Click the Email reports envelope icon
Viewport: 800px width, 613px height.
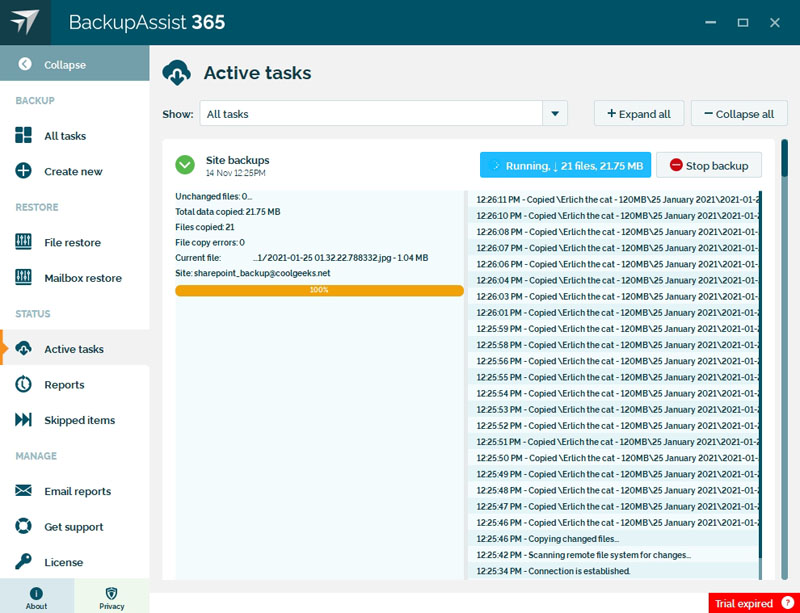coord(23,491)
